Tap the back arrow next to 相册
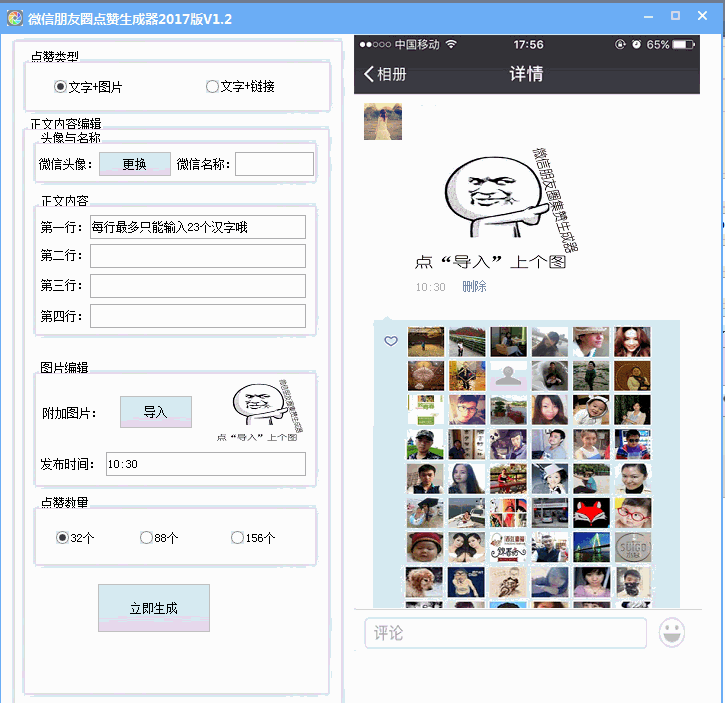This screenshot has height=703, width=725. pyautogui.click(x=369, y=74)
